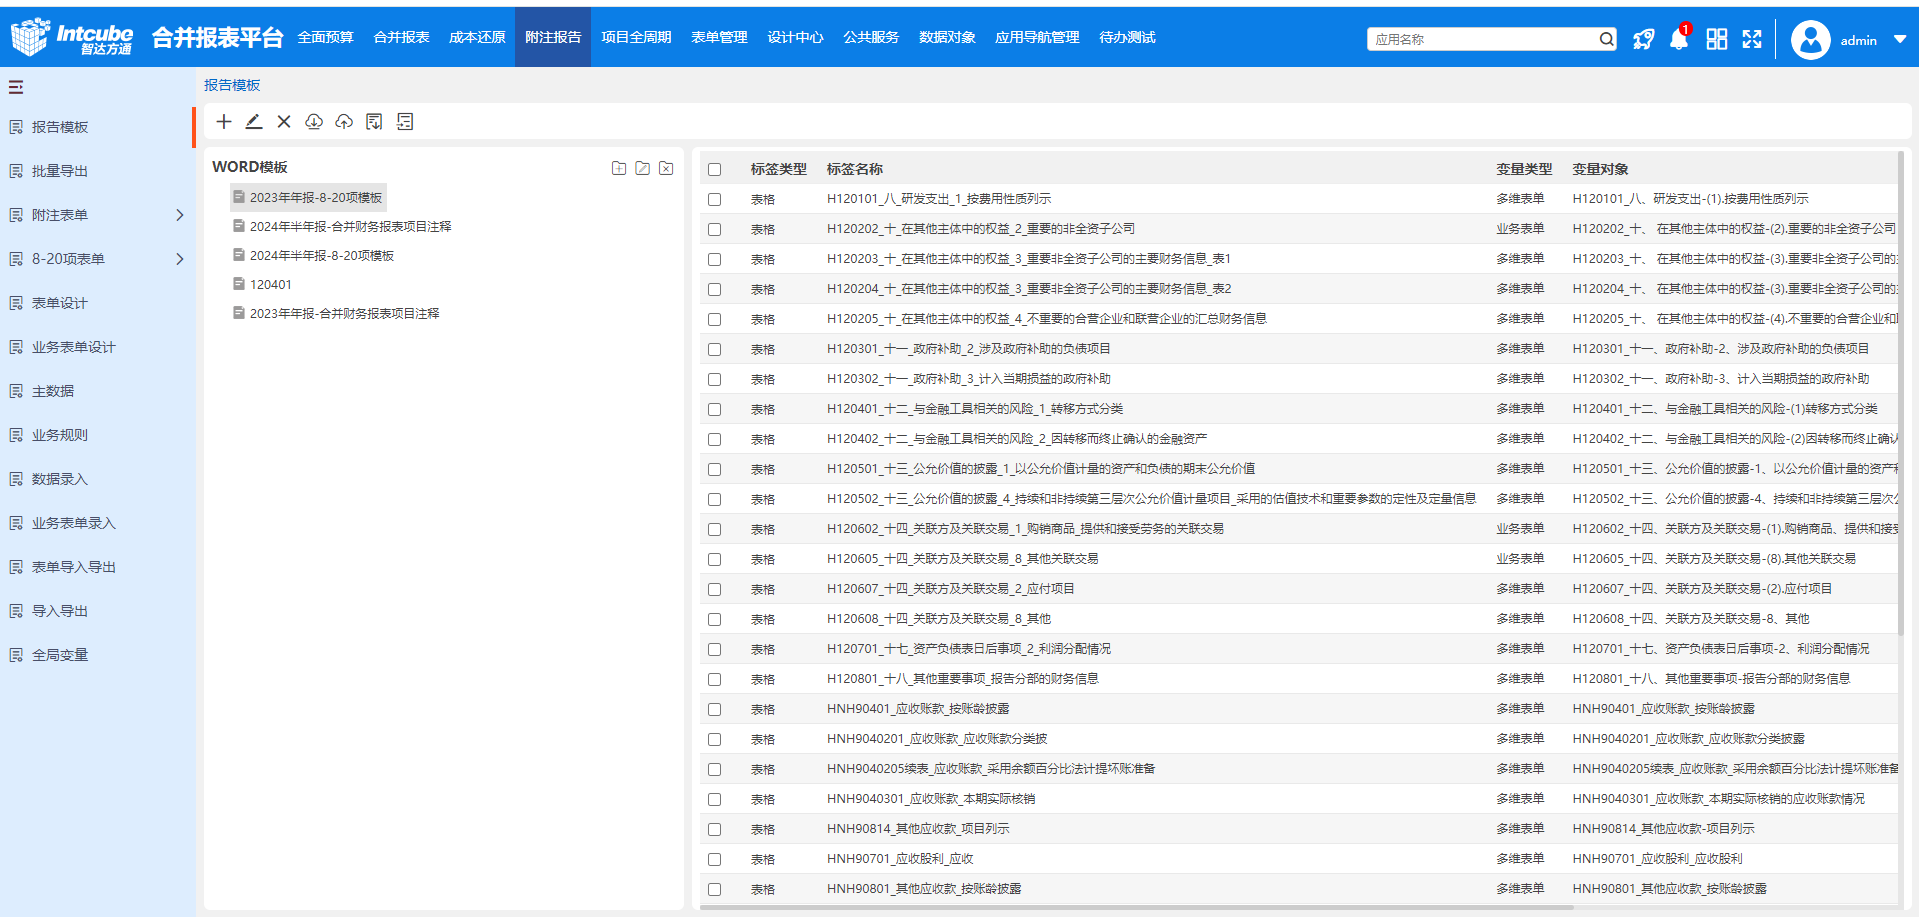The width and height of the screenshot is (1919, 917).
Task: Expand the 附注表单 sidebar submenu
Action: point(180,215)
